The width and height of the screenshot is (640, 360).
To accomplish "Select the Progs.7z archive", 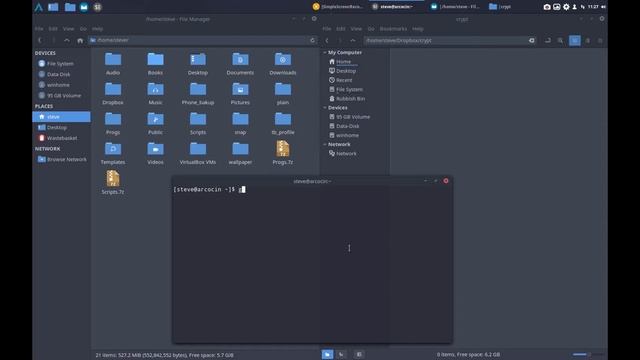I will 283,153.
